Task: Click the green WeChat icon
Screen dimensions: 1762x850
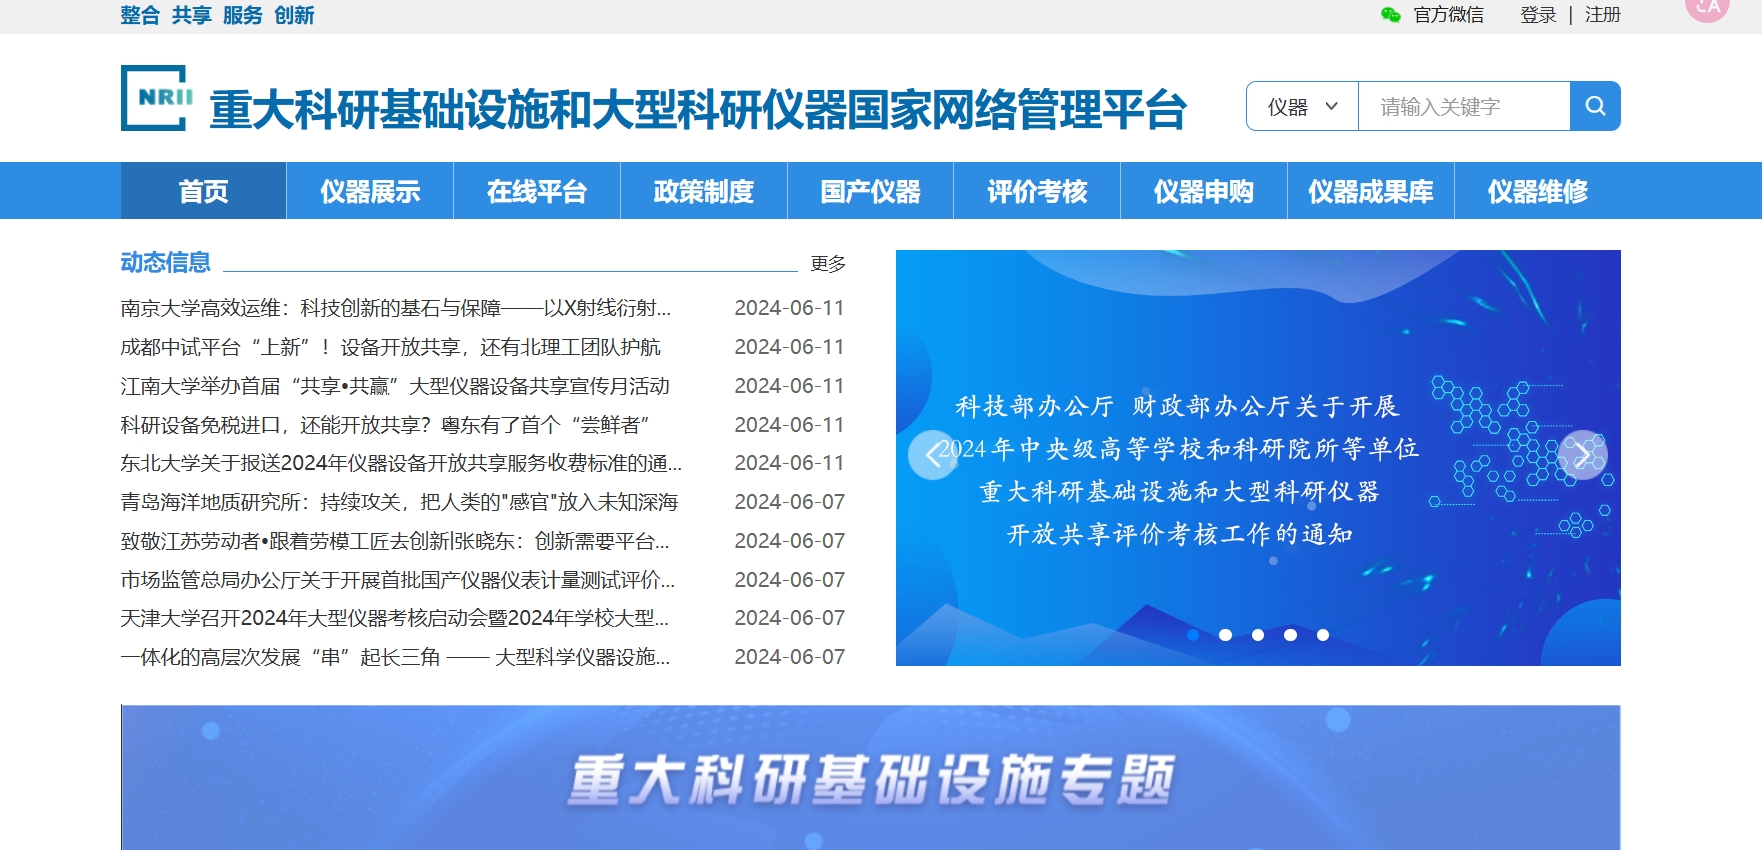Action: 1390,15
